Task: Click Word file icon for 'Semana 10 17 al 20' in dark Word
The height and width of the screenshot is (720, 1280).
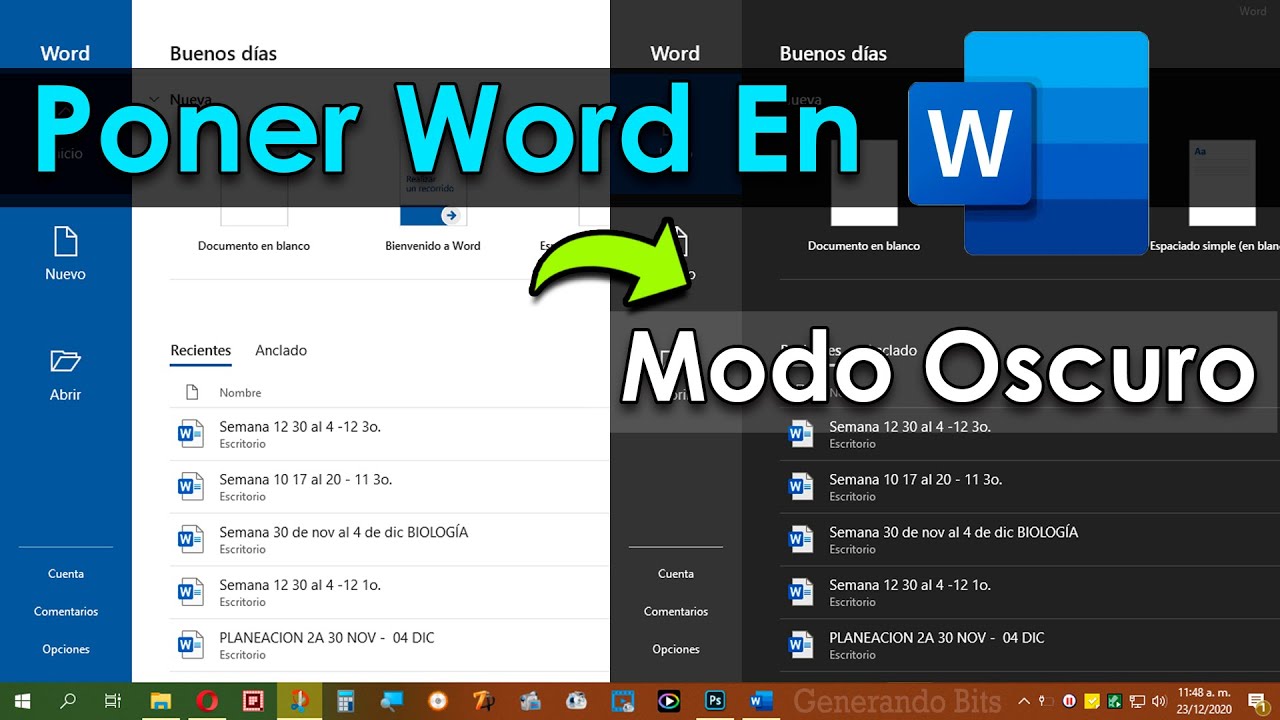Action: point(800,487)
